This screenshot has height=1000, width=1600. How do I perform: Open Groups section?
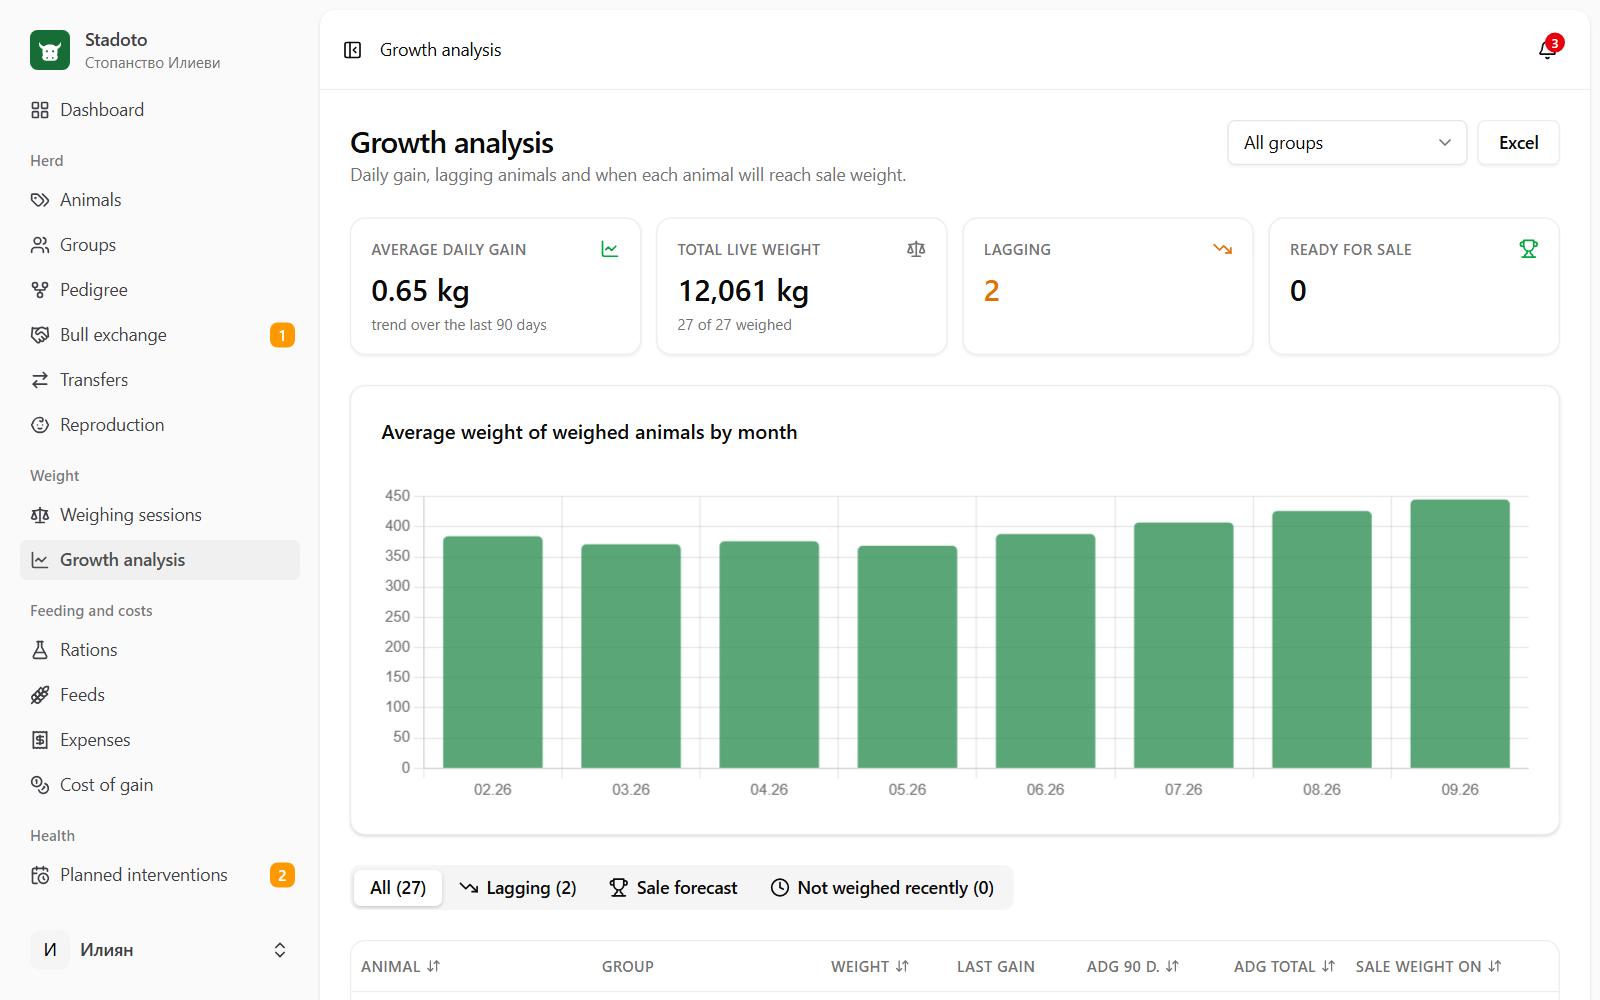[x=160, y=245]
